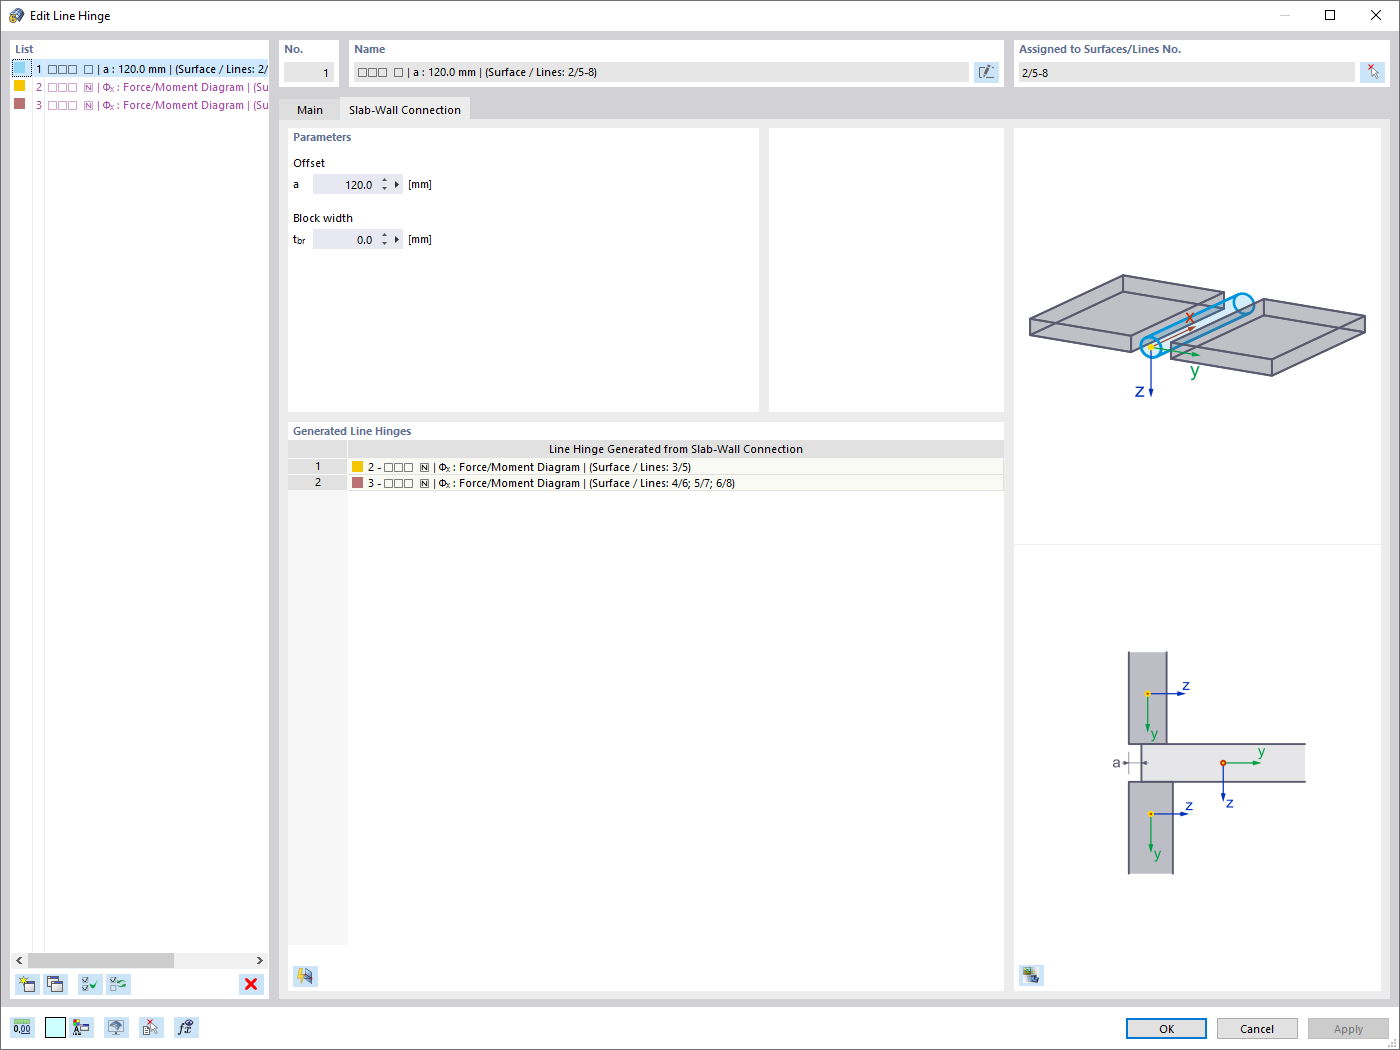
Task: Click the Apply button
Action: click(x=1348, y=1028)
